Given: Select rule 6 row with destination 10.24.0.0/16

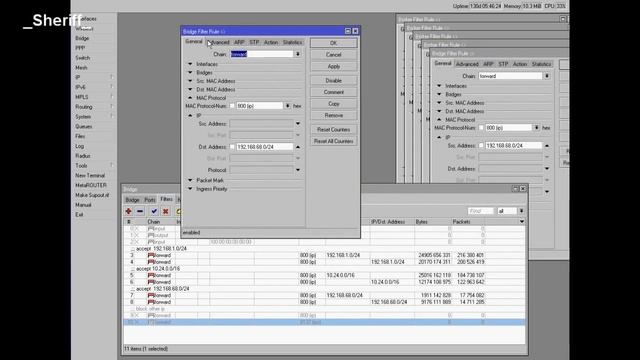Looking at the screenshot, I should coord(324,282).
